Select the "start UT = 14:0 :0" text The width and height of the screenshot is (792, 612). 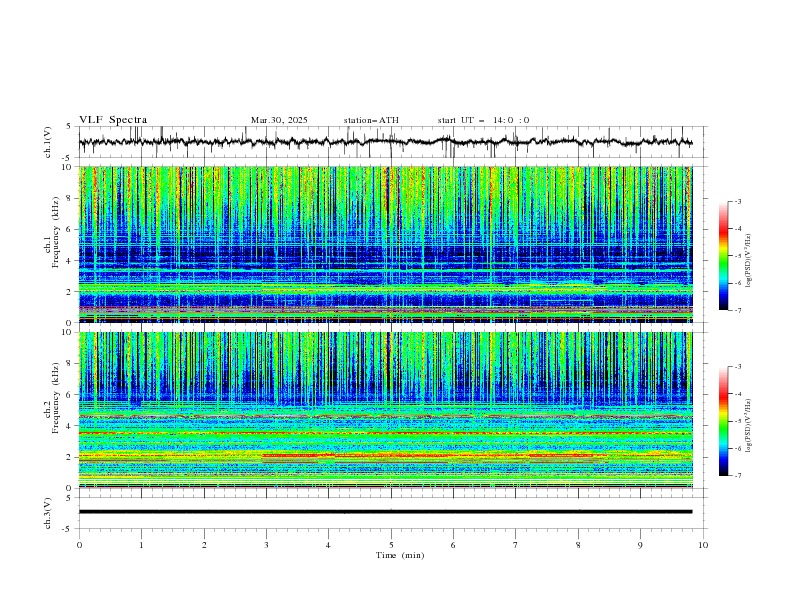[483, 120]
